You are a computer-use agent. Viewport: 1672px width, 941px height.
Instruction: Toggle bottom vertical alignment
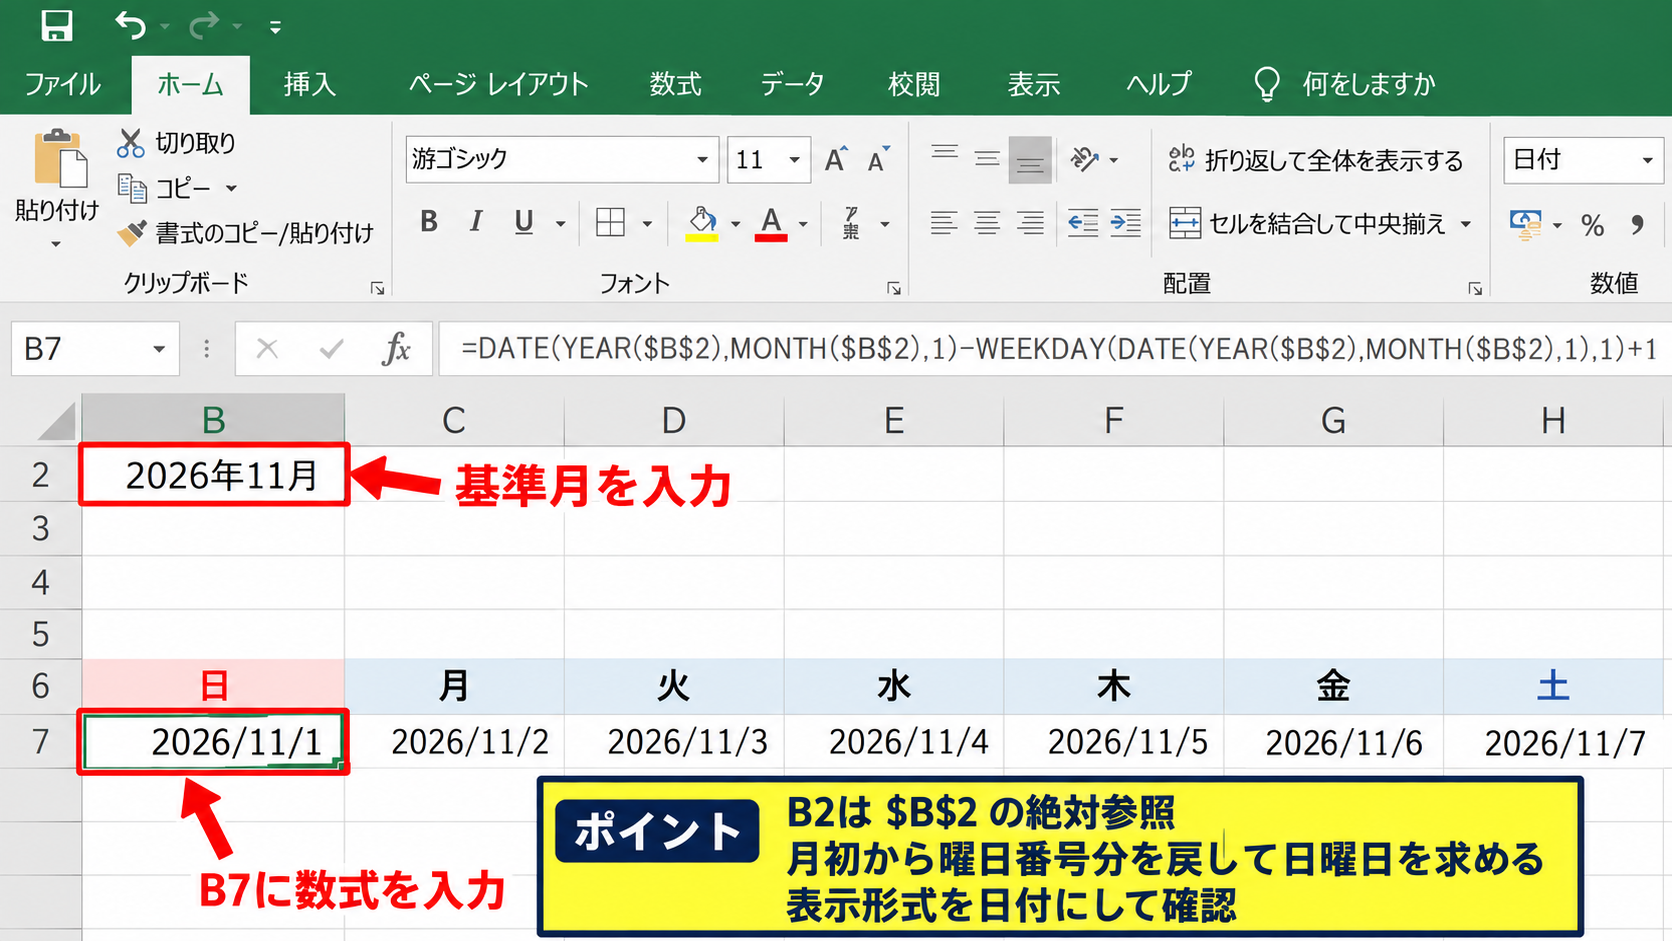[x=1030, y=160]
